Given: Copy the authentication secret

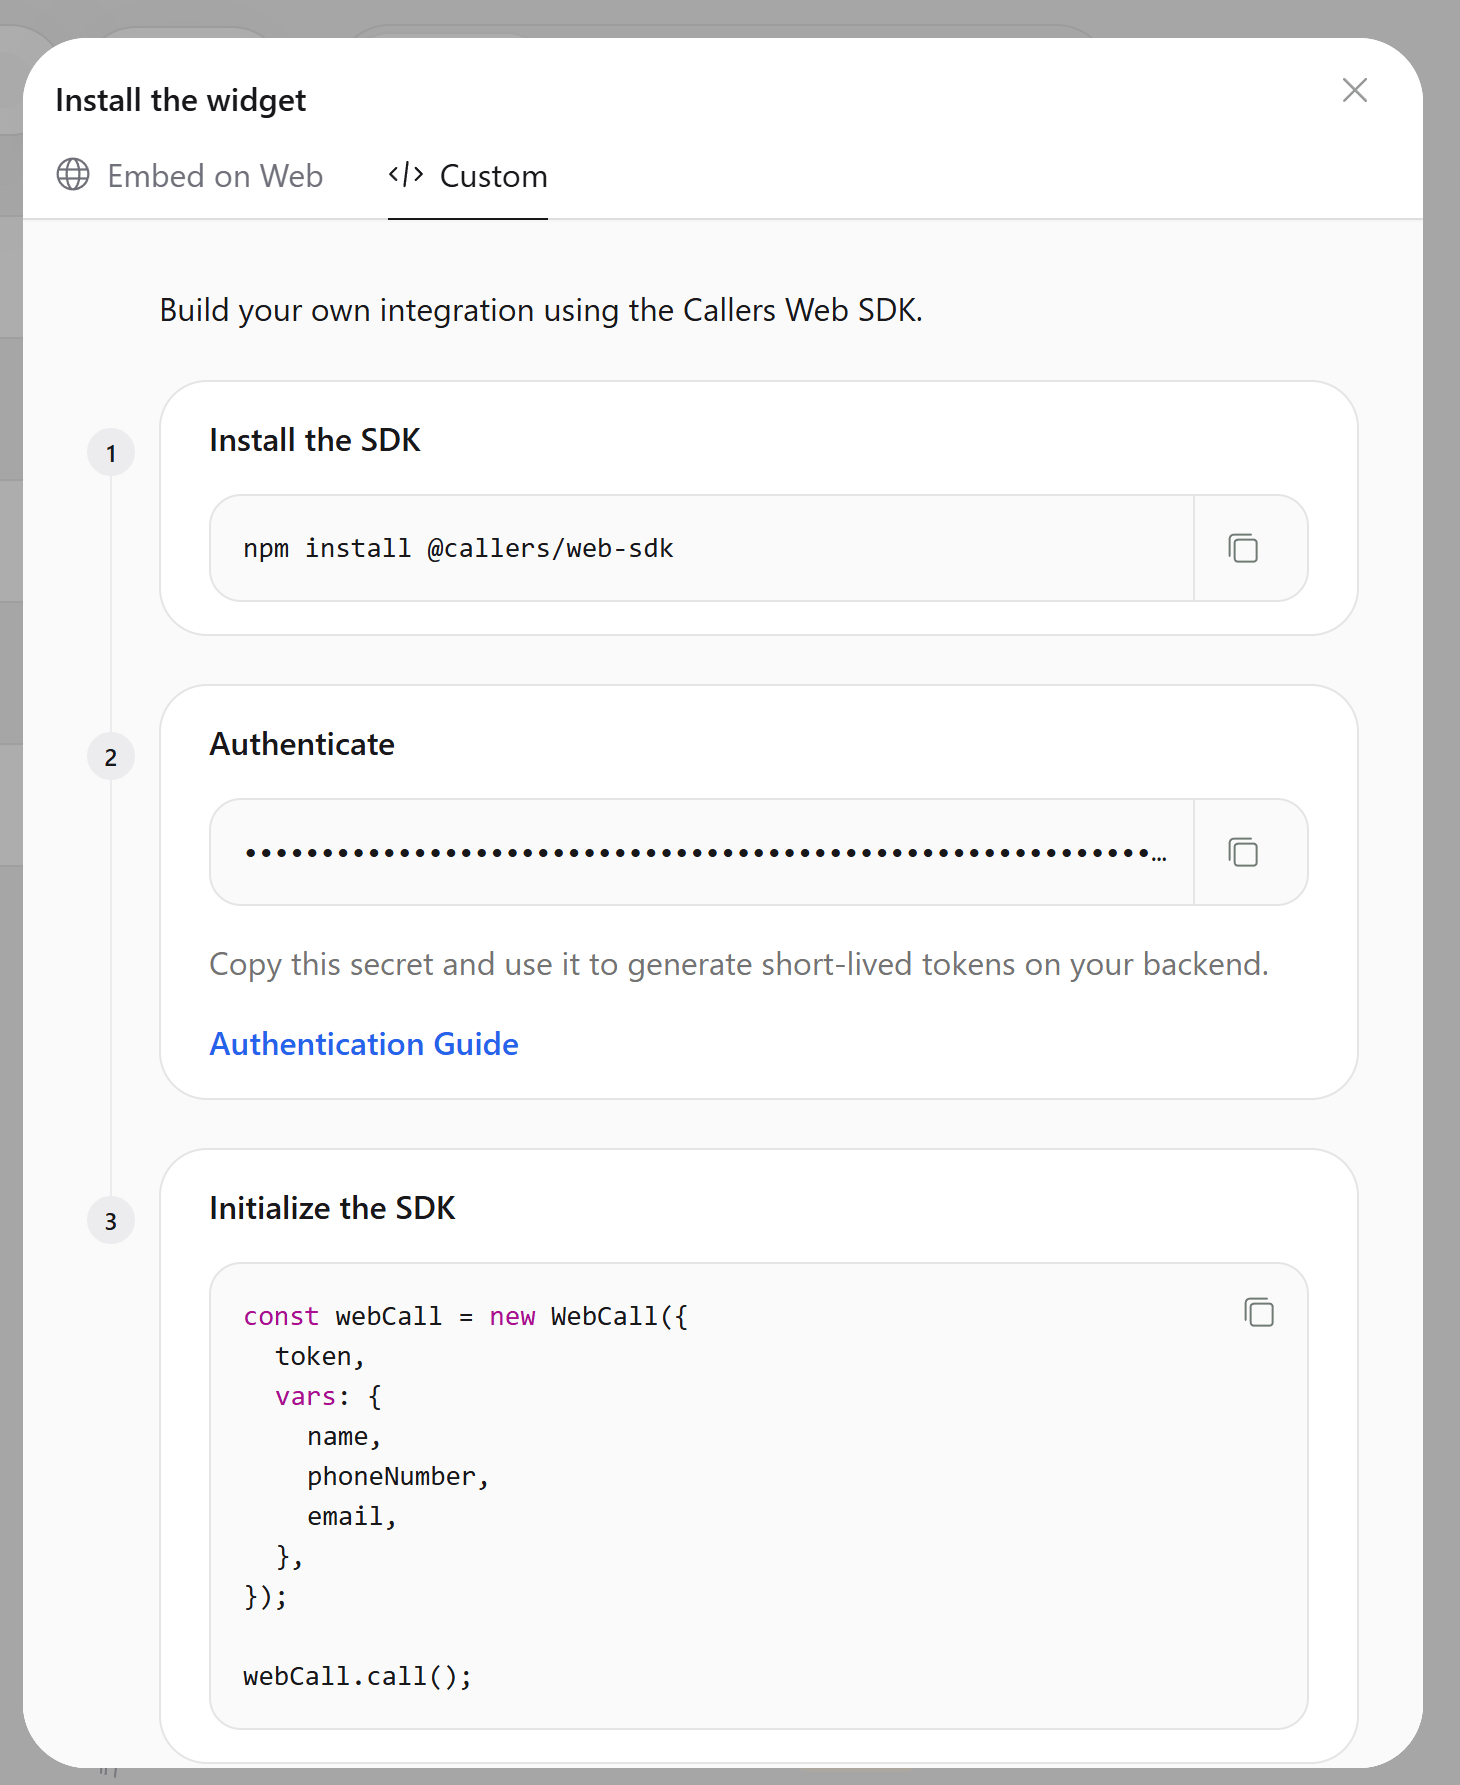Looking at the screenshot, I should 1243,852.
